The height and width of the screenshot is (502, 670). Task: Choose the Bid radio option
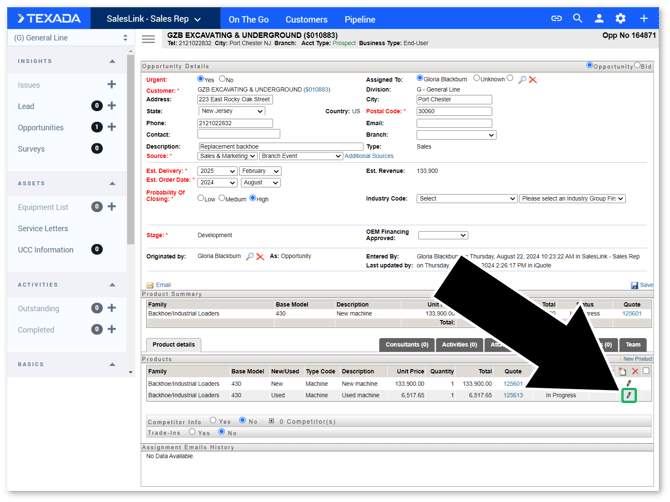pyautogui.click(x=639, y=66)
